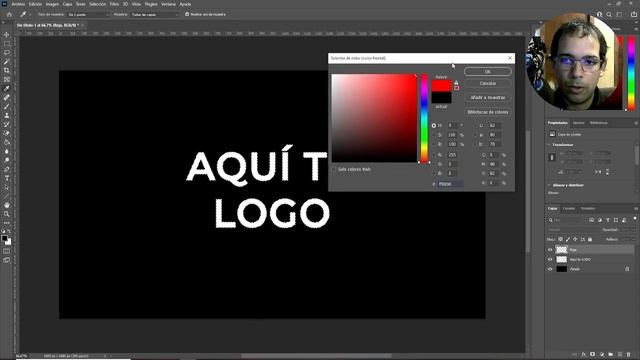
Task: Click the vertical hue slider strip
Action: 424,118
